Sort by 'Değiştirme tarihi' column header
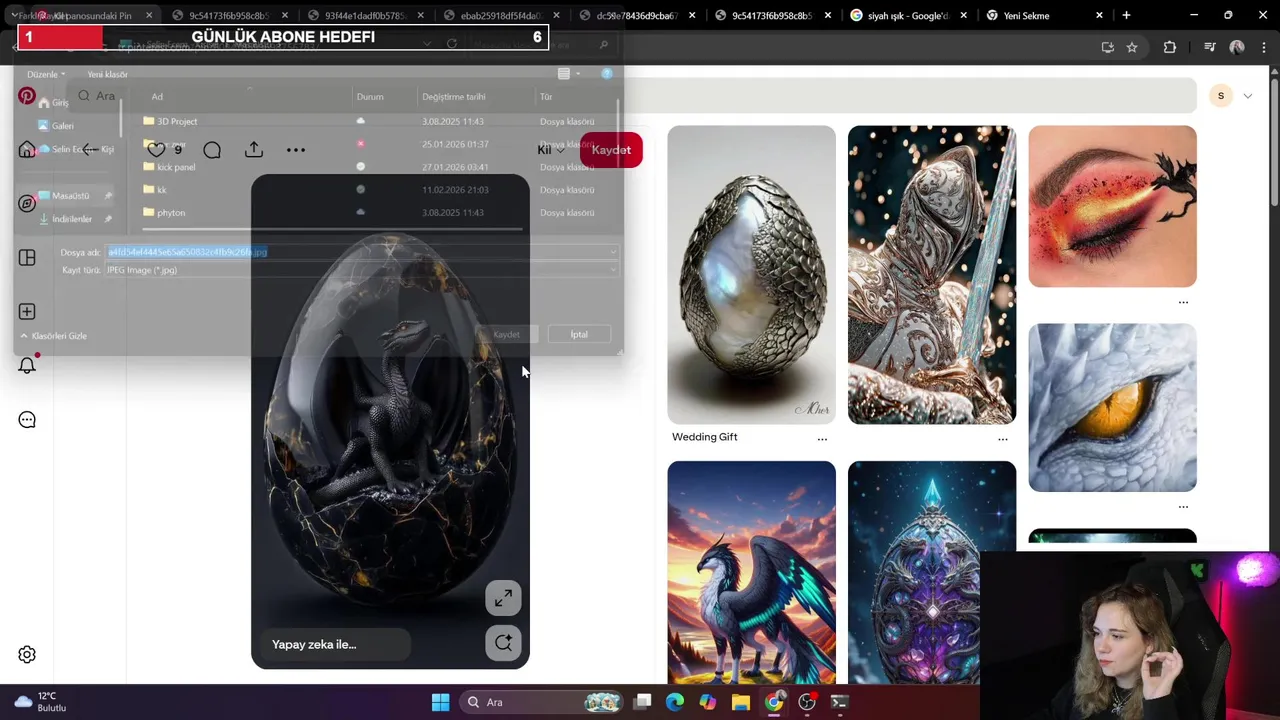 [453, 97]
